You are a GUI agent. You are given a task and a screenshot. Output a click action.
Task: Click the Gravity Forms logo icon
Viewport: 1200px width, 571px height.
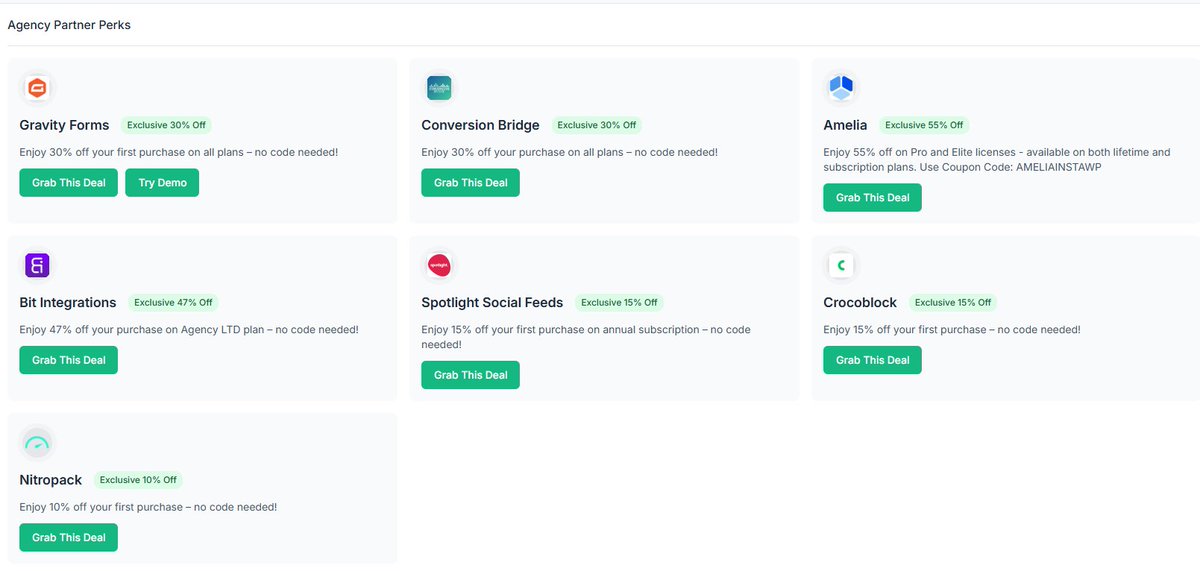[37, 88]
